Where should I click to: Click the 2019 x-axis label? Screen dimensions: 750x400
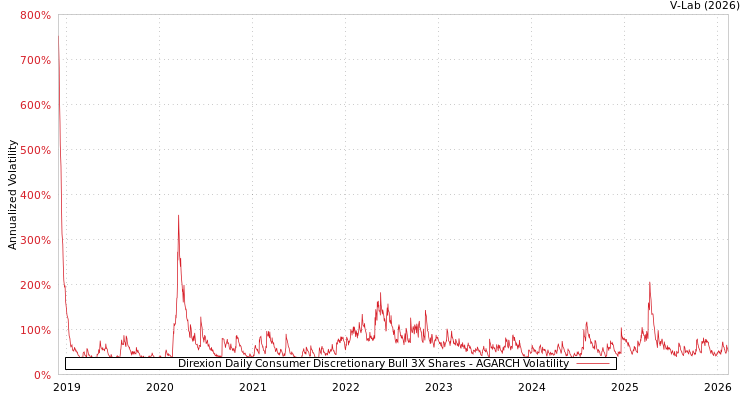click(x=66, y=387)
